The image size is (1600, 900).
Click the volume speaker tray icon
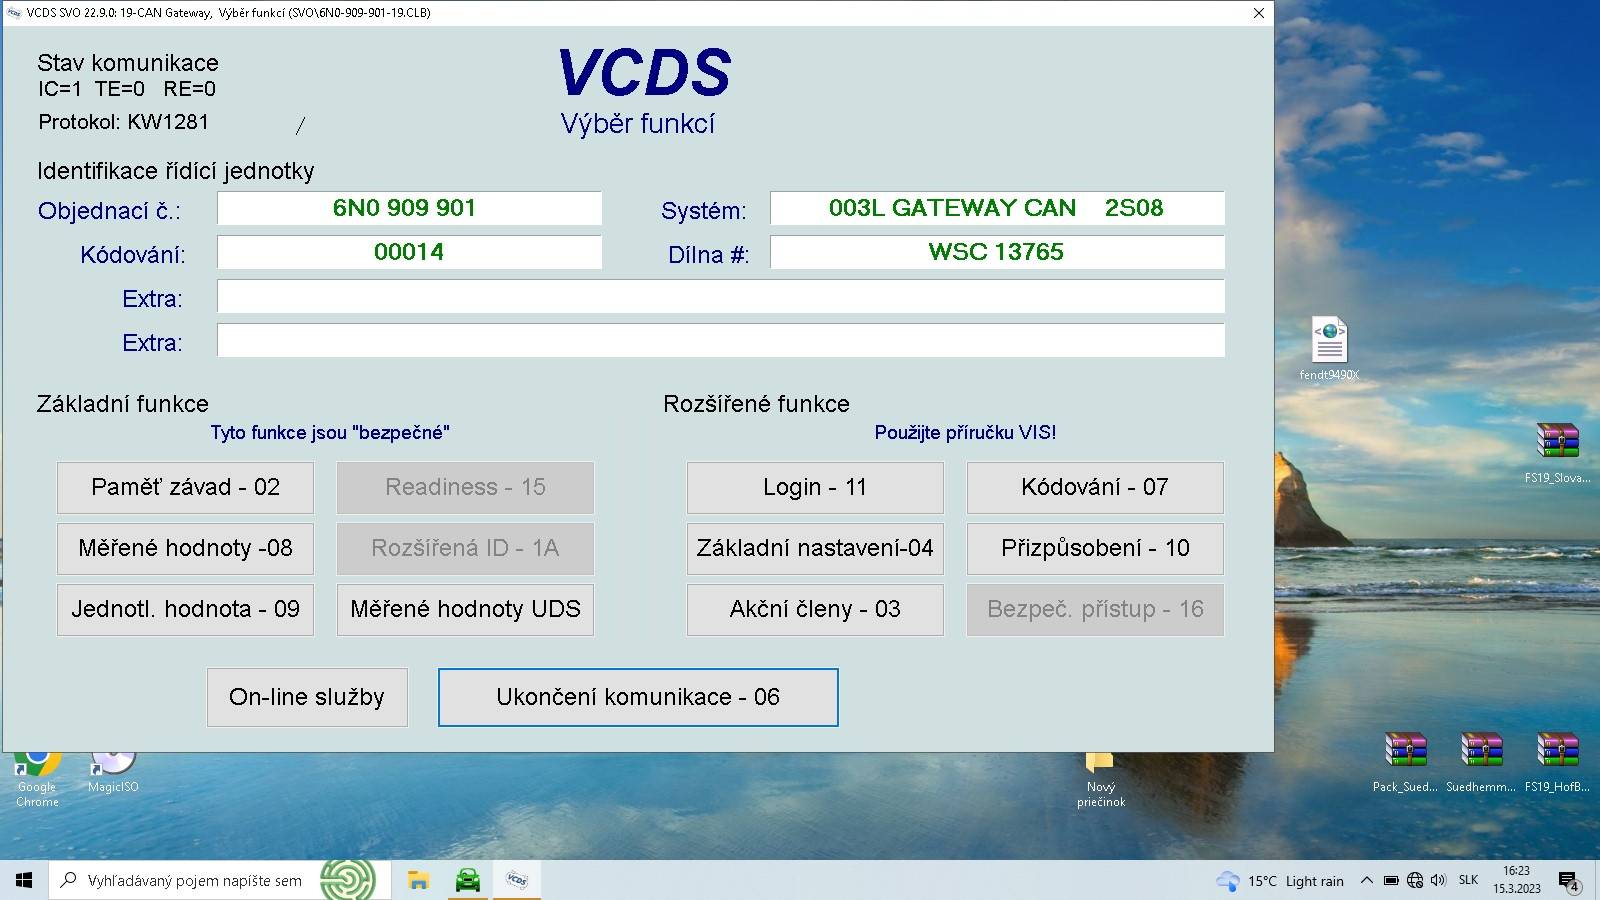click(x=1439, y=881)
